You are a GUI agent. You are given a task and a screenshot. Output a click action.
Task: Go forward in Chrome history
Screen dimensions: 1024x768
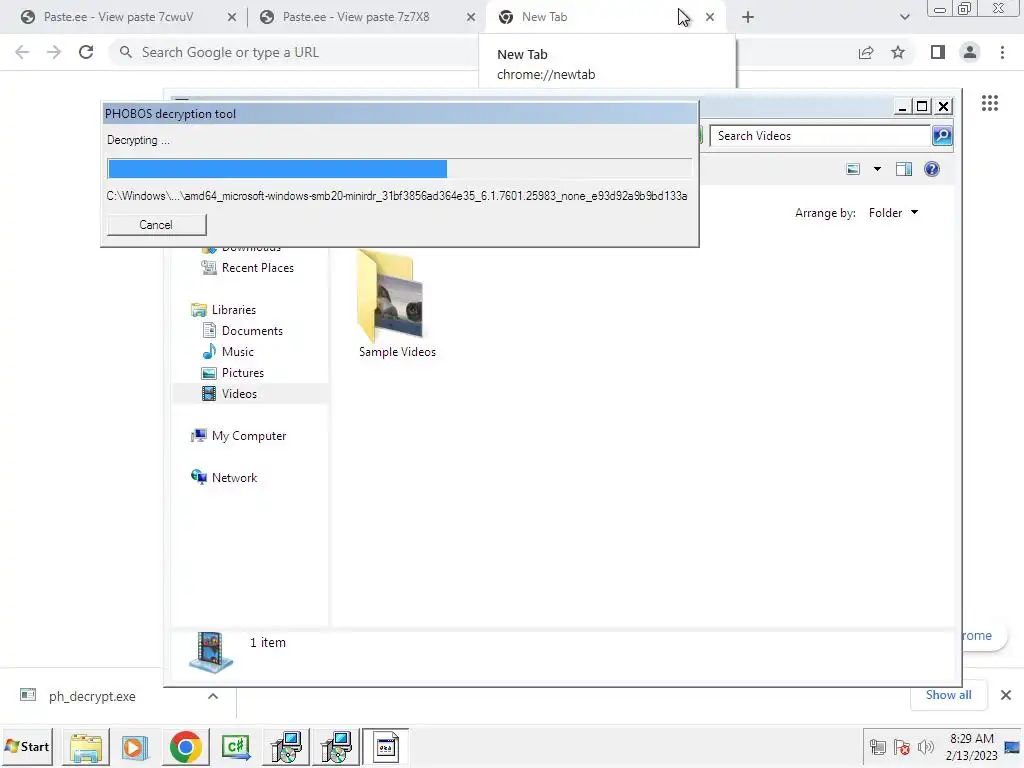[54, 52]
